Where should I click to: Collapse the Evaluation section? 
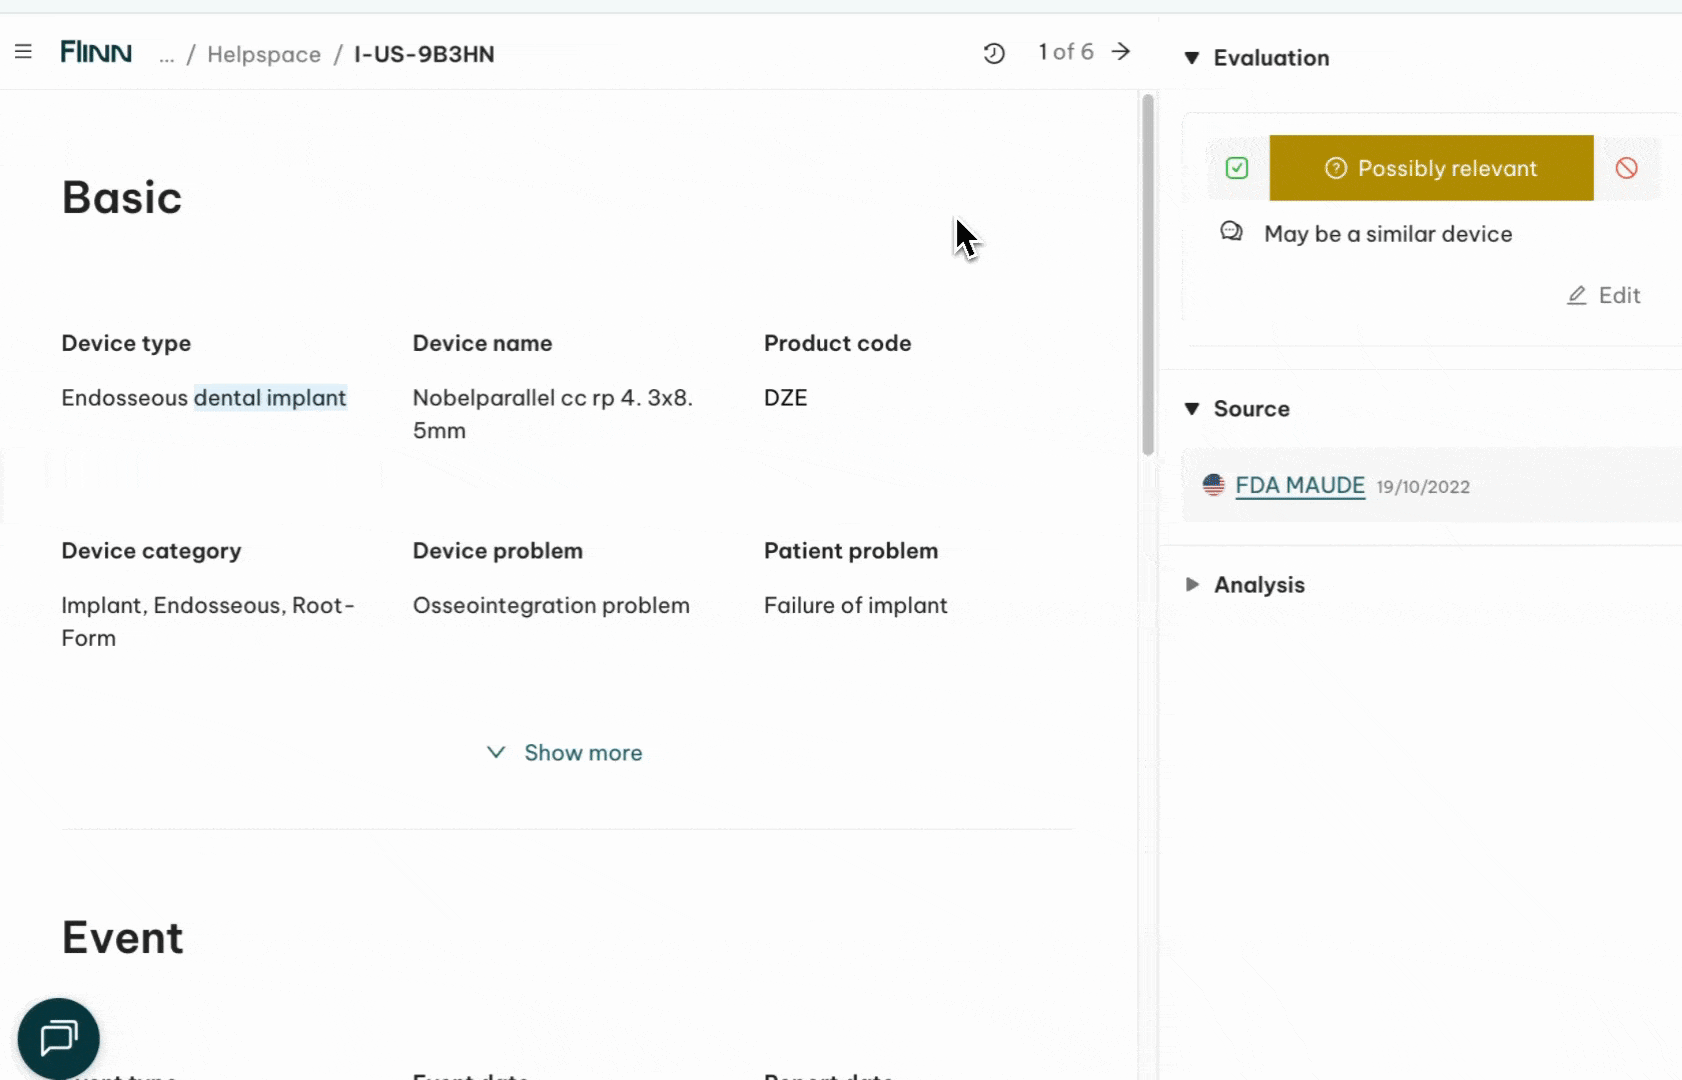click(1192, 58)
